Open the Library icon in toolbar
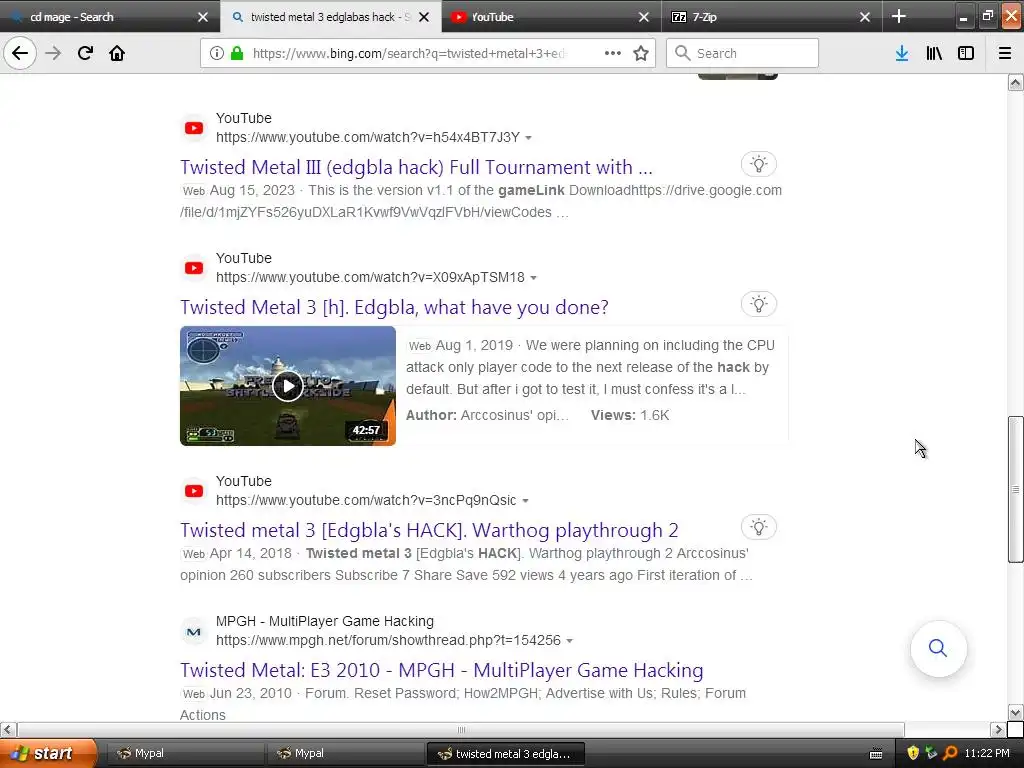The image size is (1024, 768). [934, 53]
